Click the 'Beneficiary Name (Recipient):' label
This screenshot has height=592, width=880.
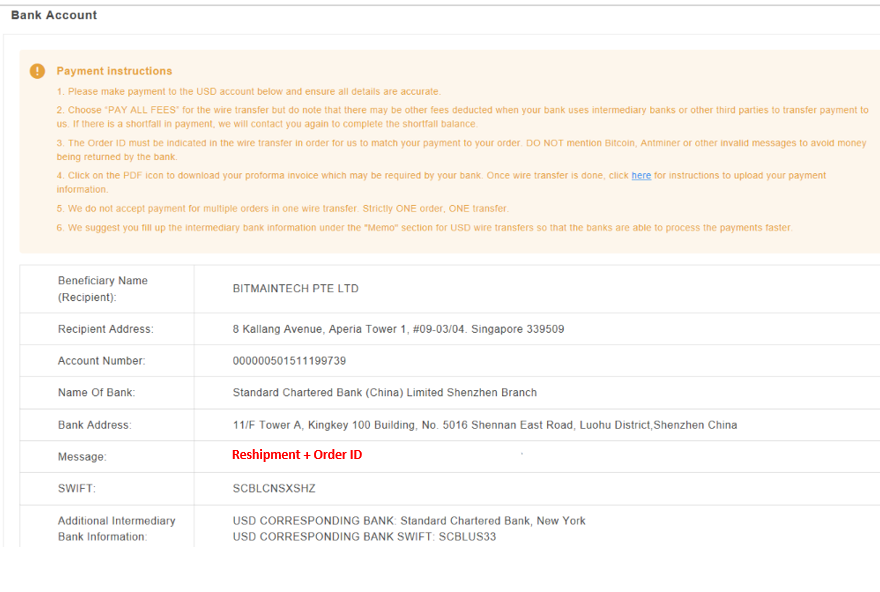coord(103,289)
